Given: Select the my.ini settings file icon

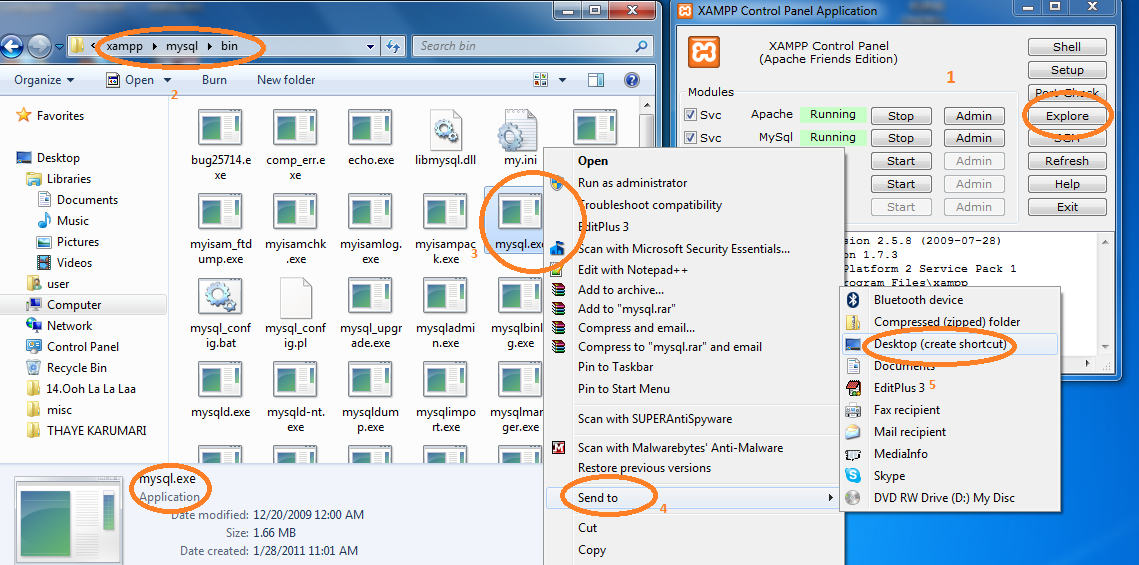Looking at the screenshot, I should 519,128.
